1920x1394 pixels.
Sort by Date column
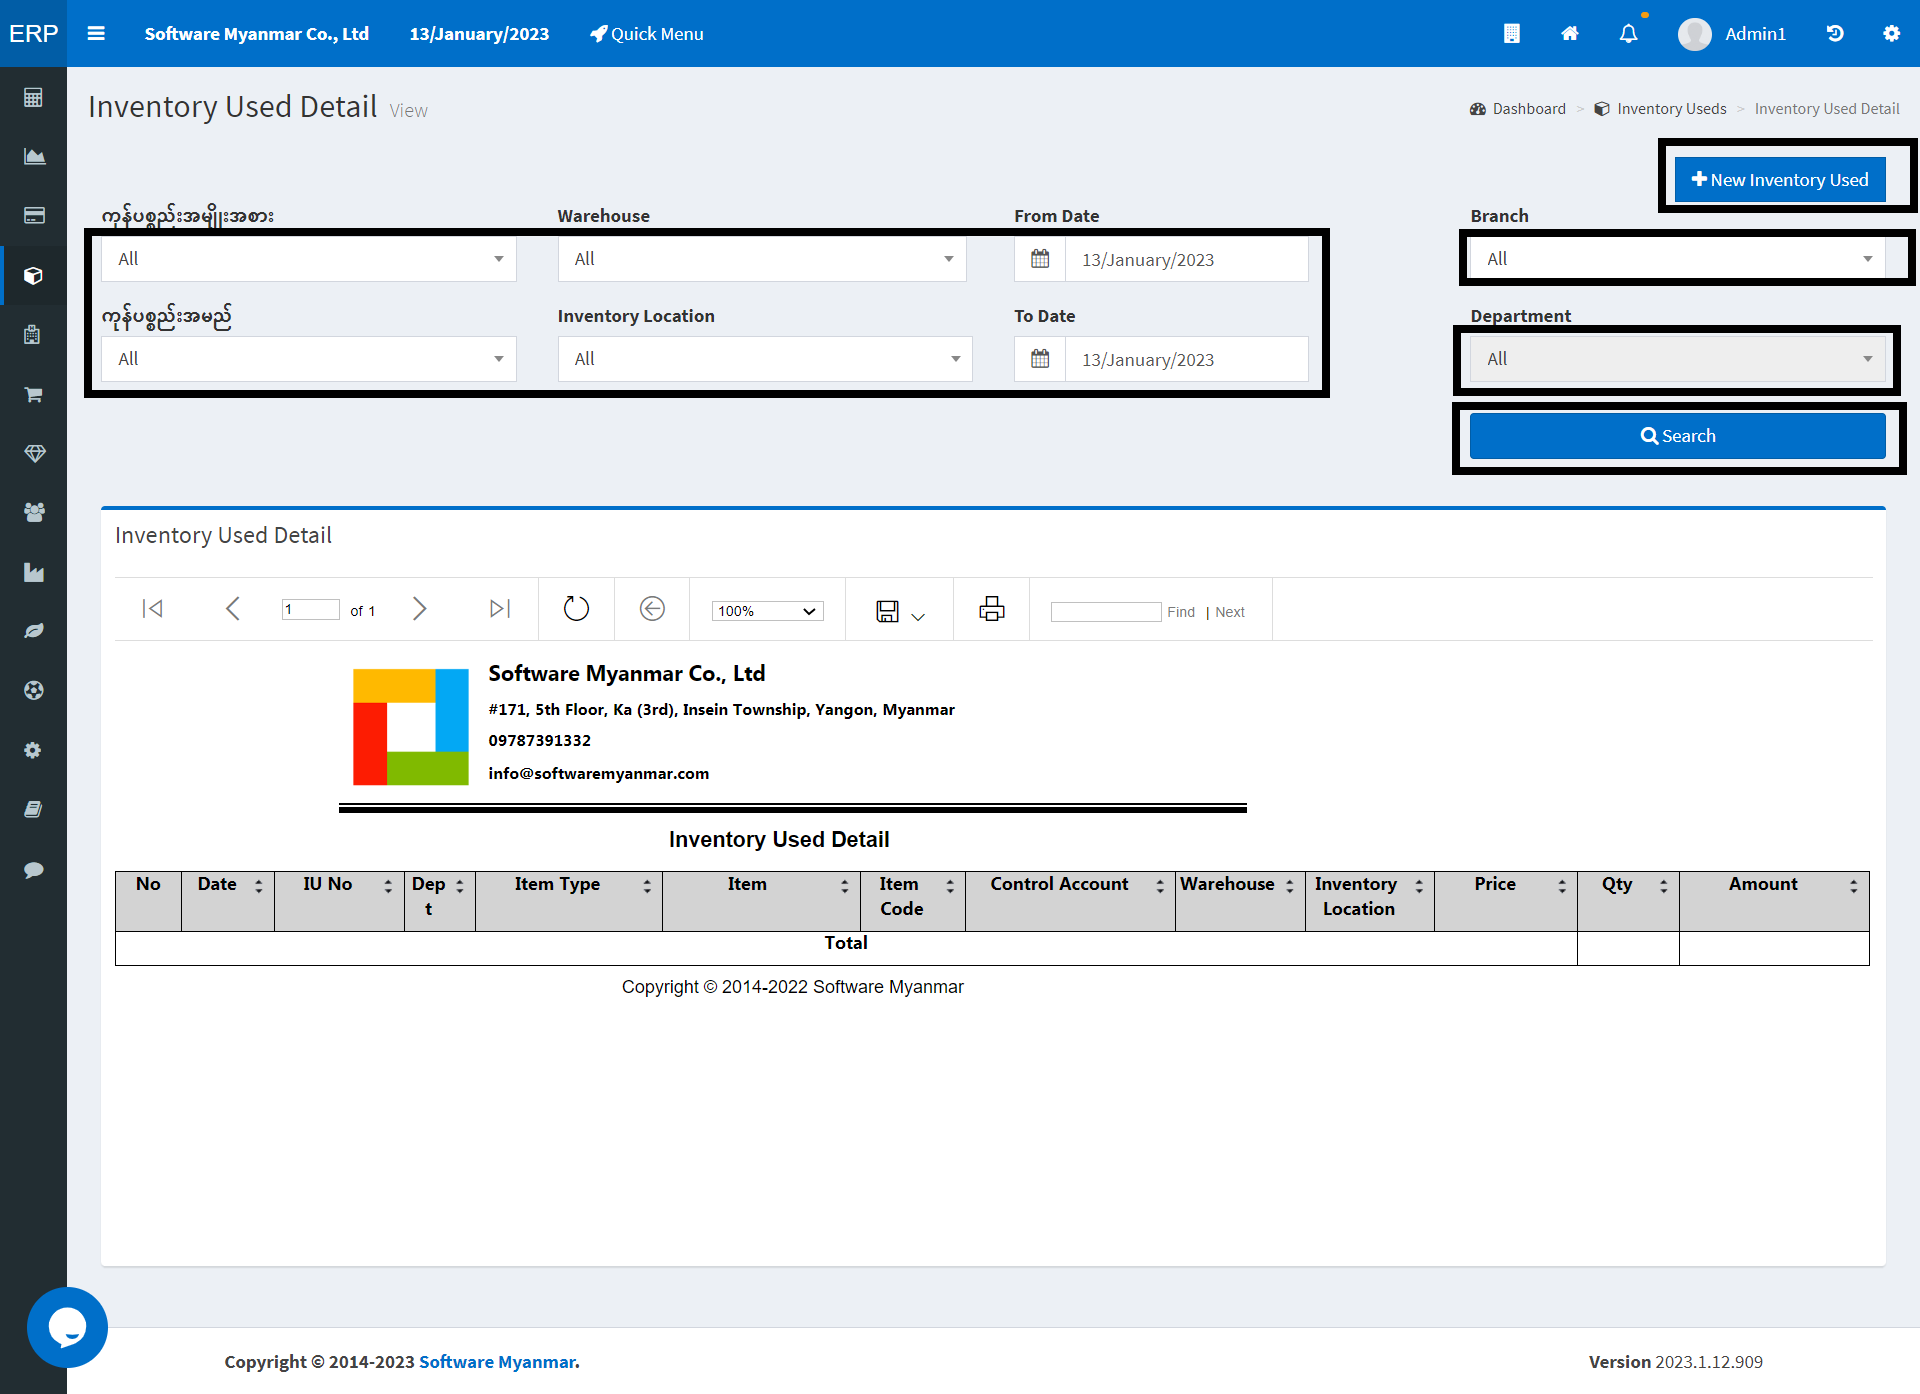258,886
